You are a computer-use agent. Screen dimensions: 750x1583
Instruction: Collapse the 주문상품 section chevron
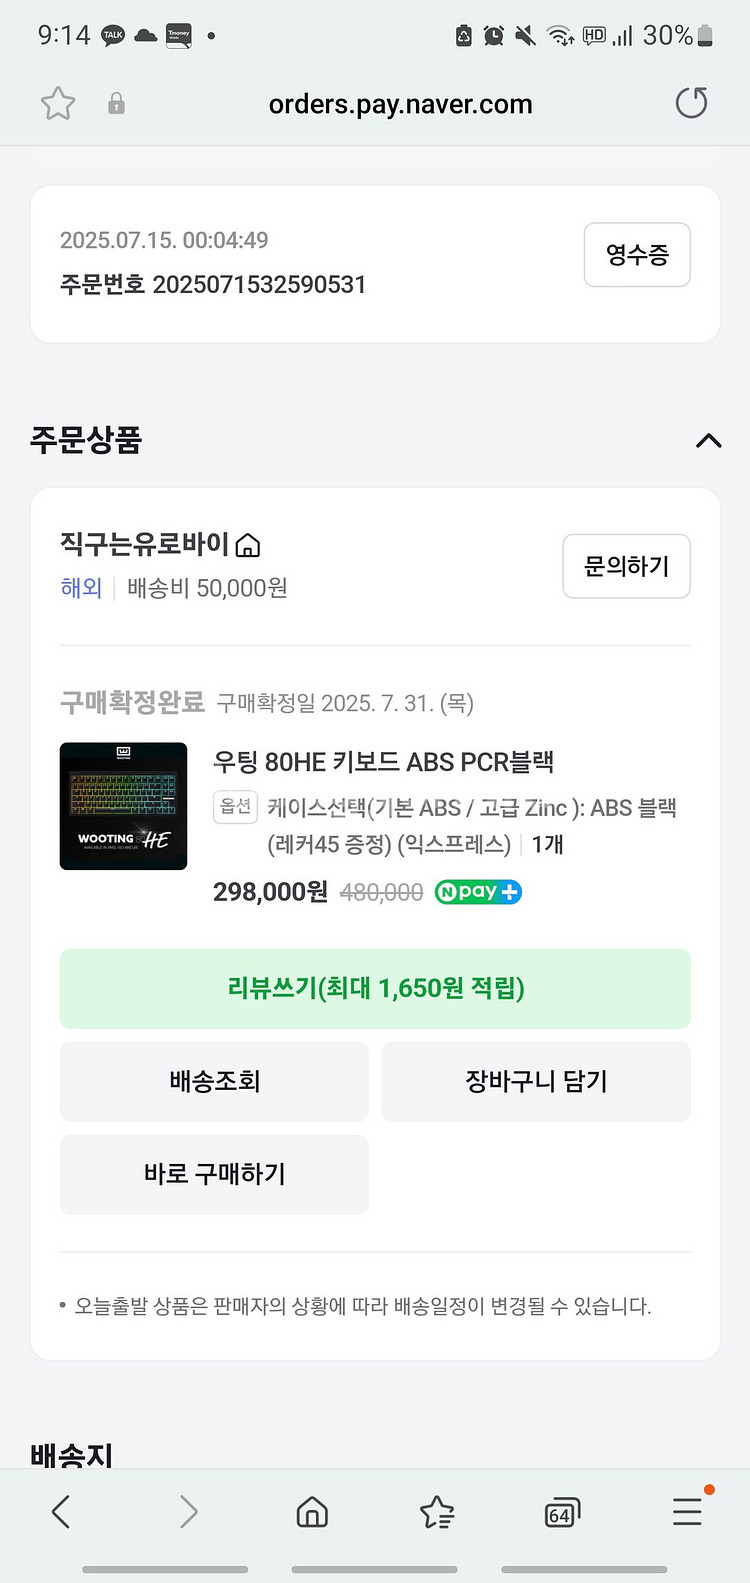coord(708,441)
